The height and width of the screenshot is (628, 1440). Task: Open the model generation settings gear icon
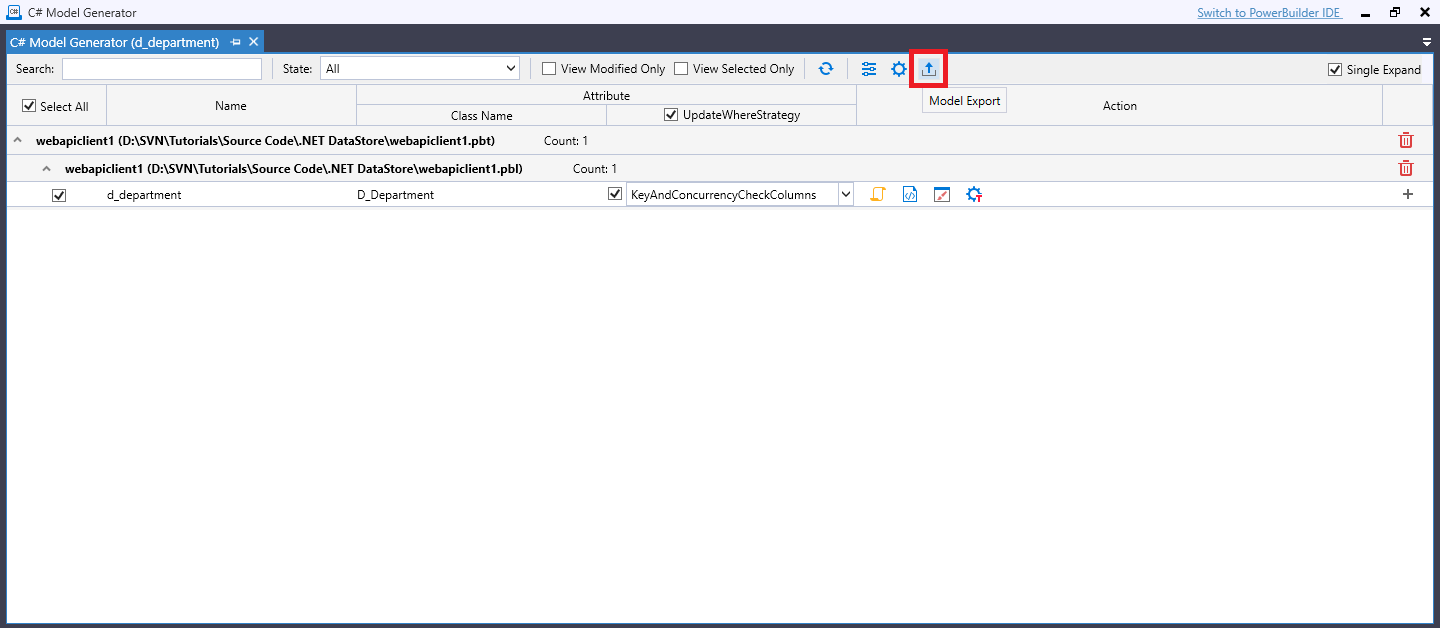(898, 68)
